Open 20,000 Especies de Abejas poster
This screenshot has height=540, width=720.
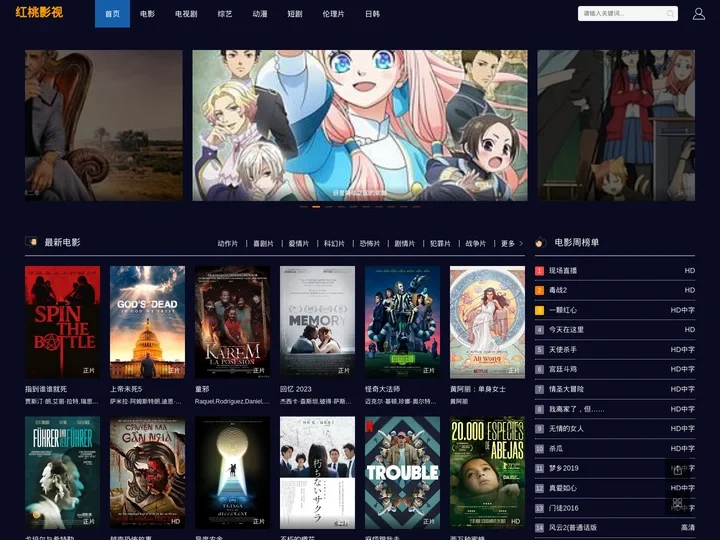click(x=487, y=472)
